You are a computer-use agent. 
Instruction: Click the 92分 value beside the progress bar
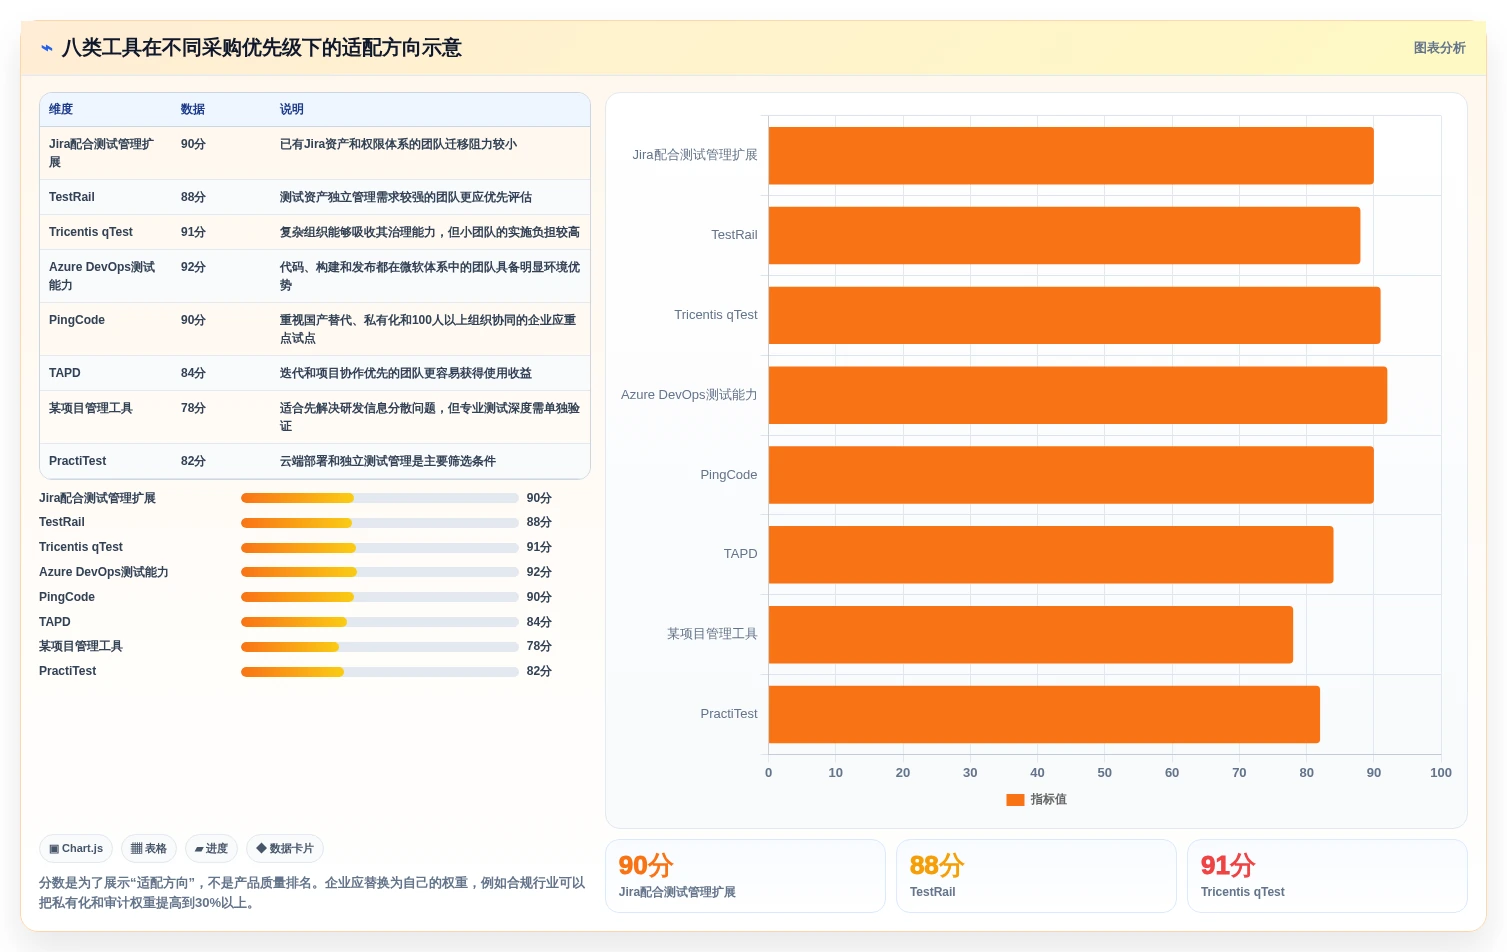point(539,572)
